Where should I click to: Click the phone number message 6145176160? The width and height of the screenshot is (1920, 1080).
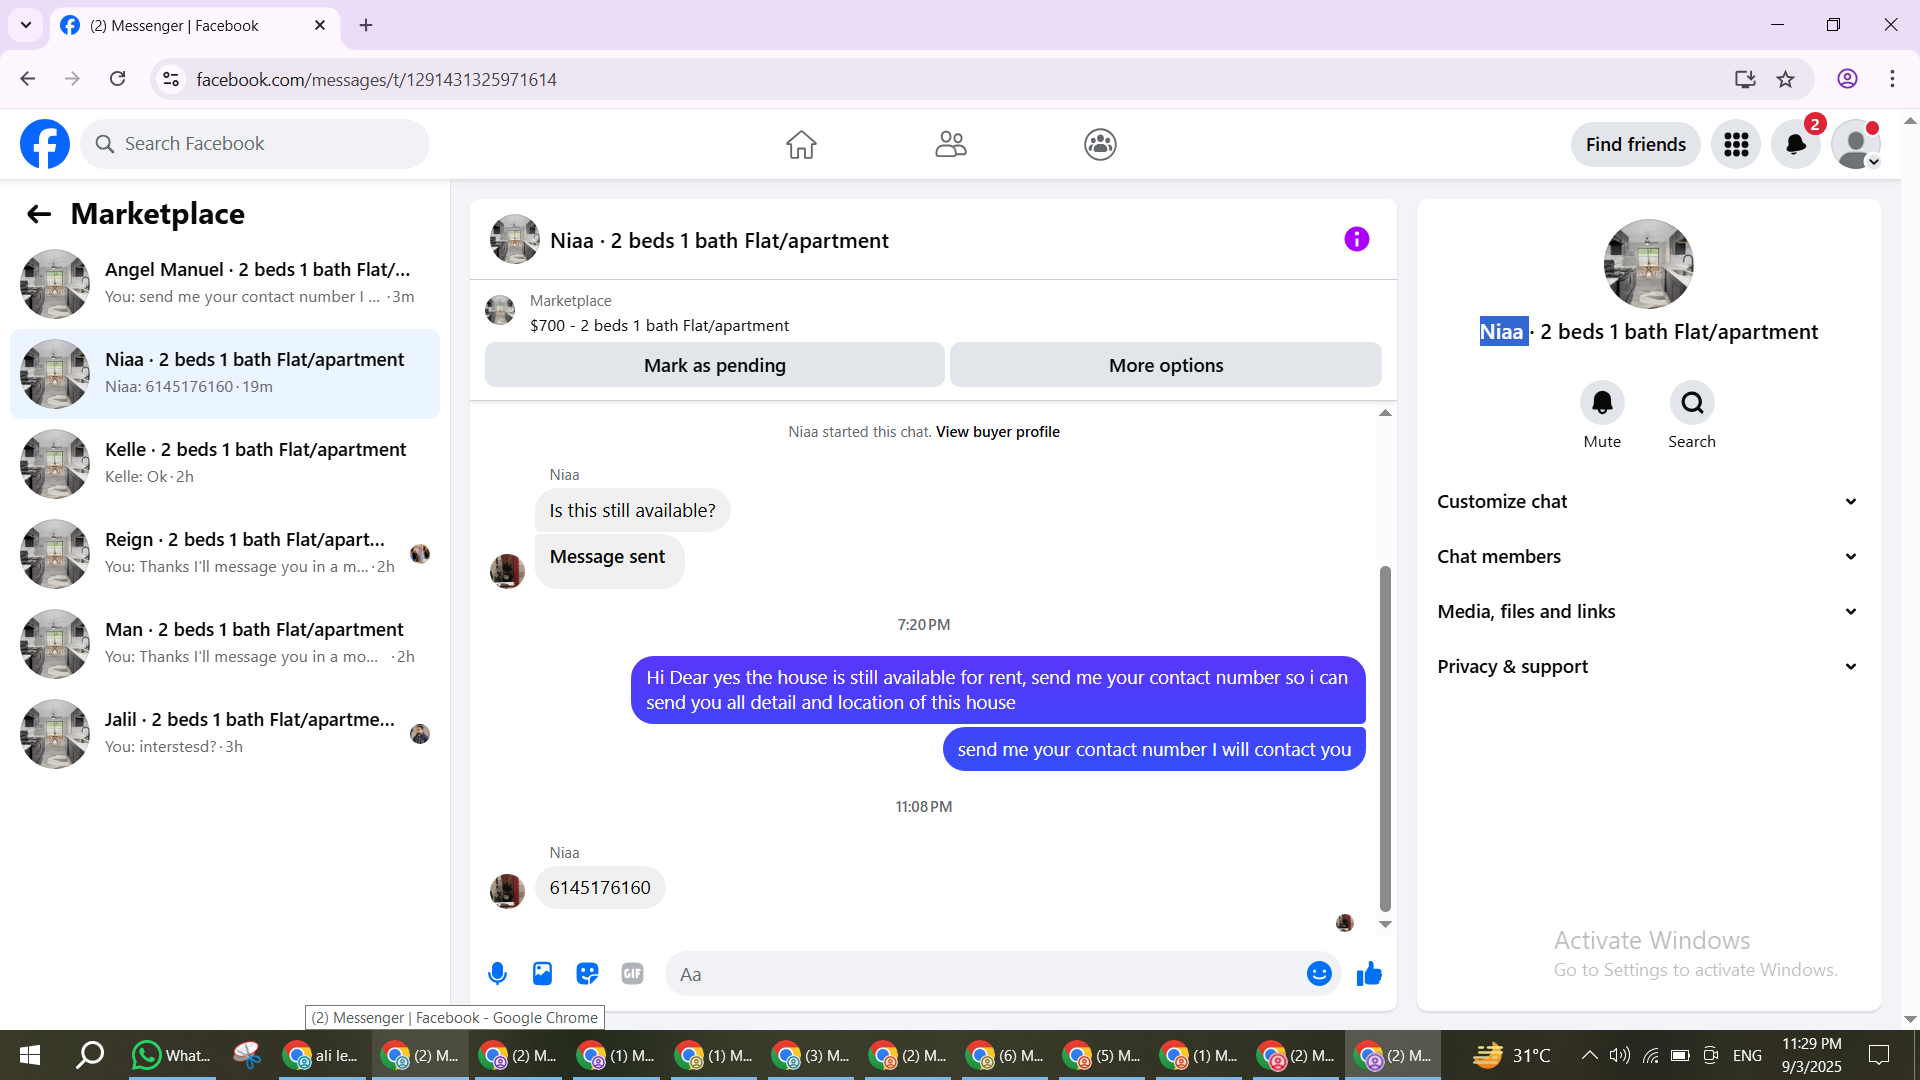click(x=600, y=888)
